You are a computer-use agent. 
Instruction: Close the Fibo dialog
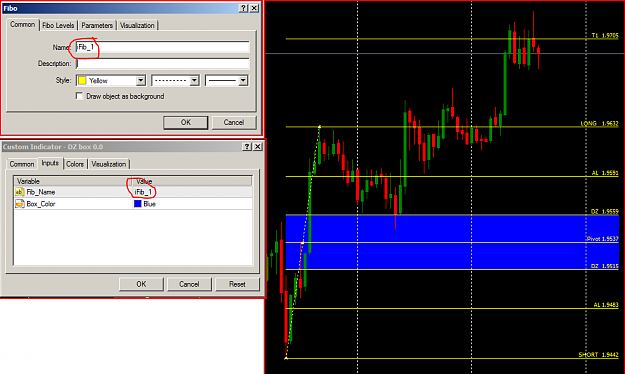tap(254, 8)
